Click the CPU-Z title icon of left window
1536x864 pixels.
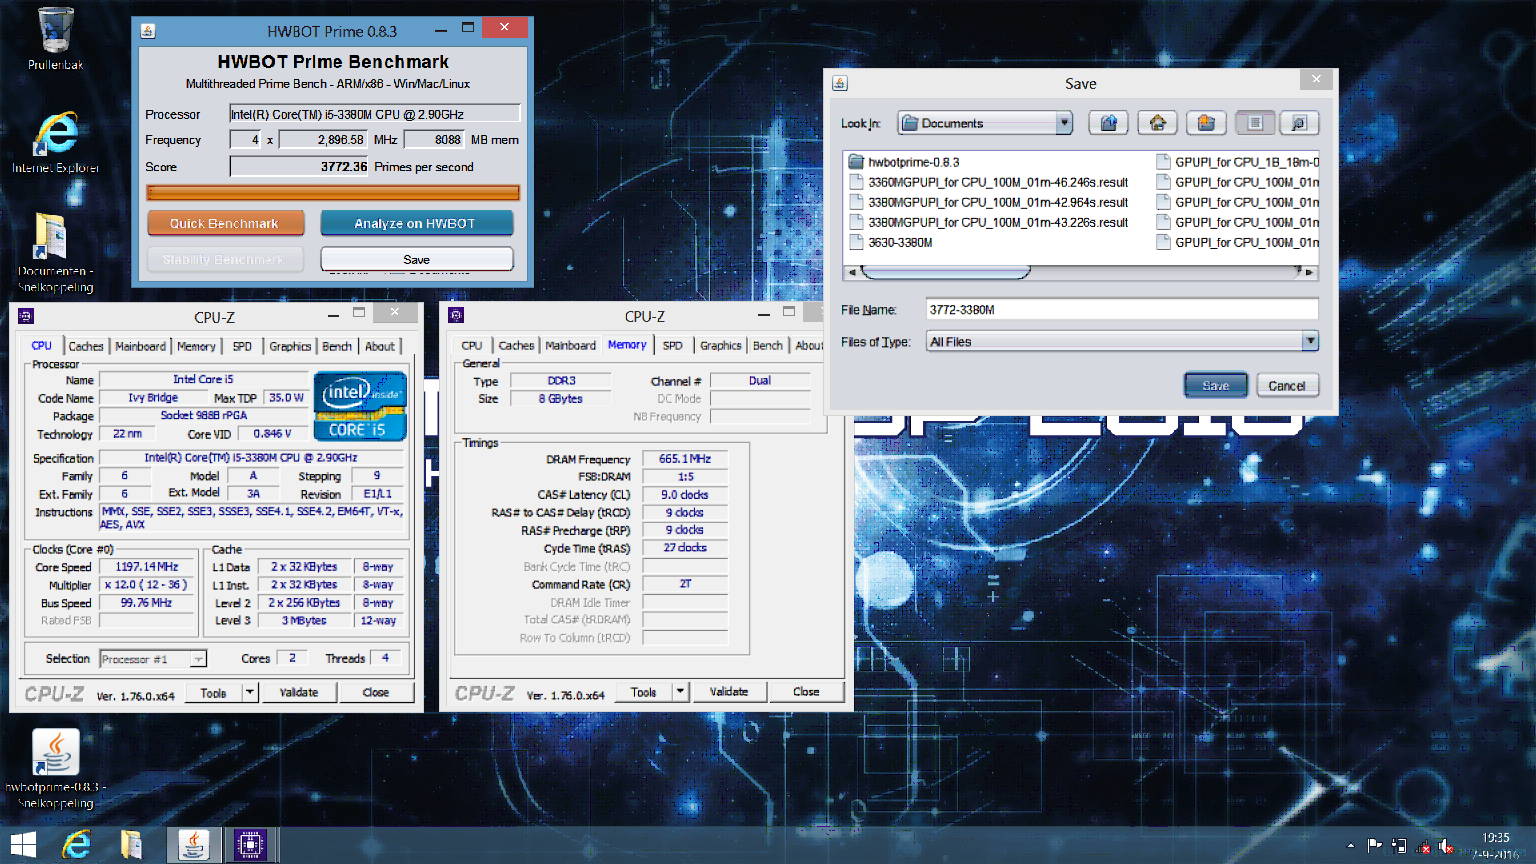[26, 316]
